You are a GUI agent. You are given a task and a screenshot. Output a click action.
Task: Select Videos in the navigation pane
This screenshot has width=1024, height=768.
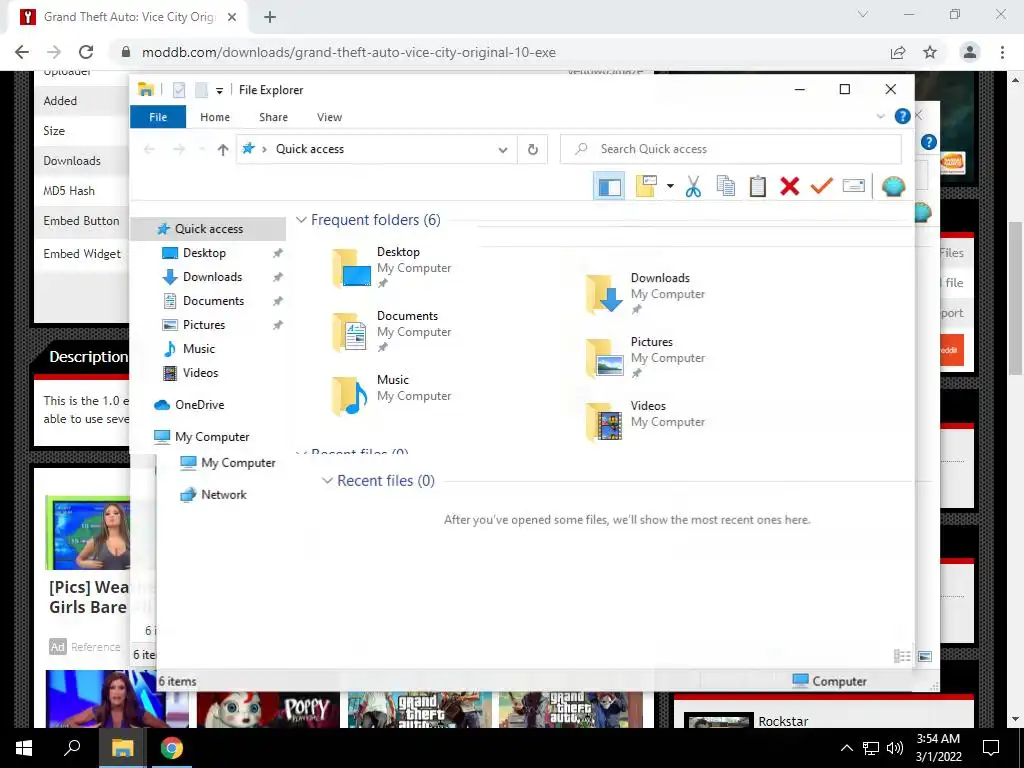click(200, 373)
